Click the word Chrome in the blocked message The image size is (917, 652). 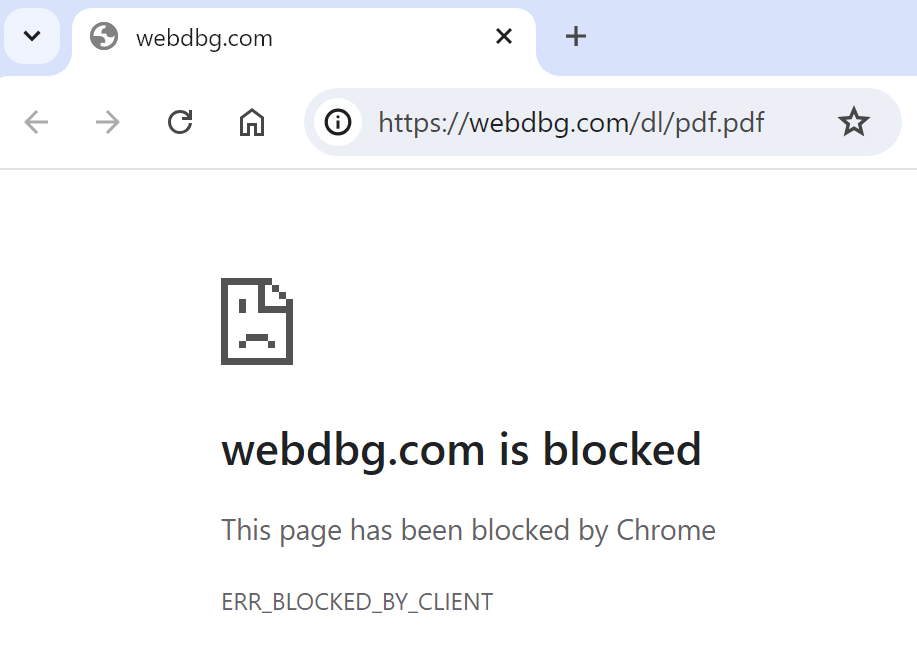[x=666, y=530]
